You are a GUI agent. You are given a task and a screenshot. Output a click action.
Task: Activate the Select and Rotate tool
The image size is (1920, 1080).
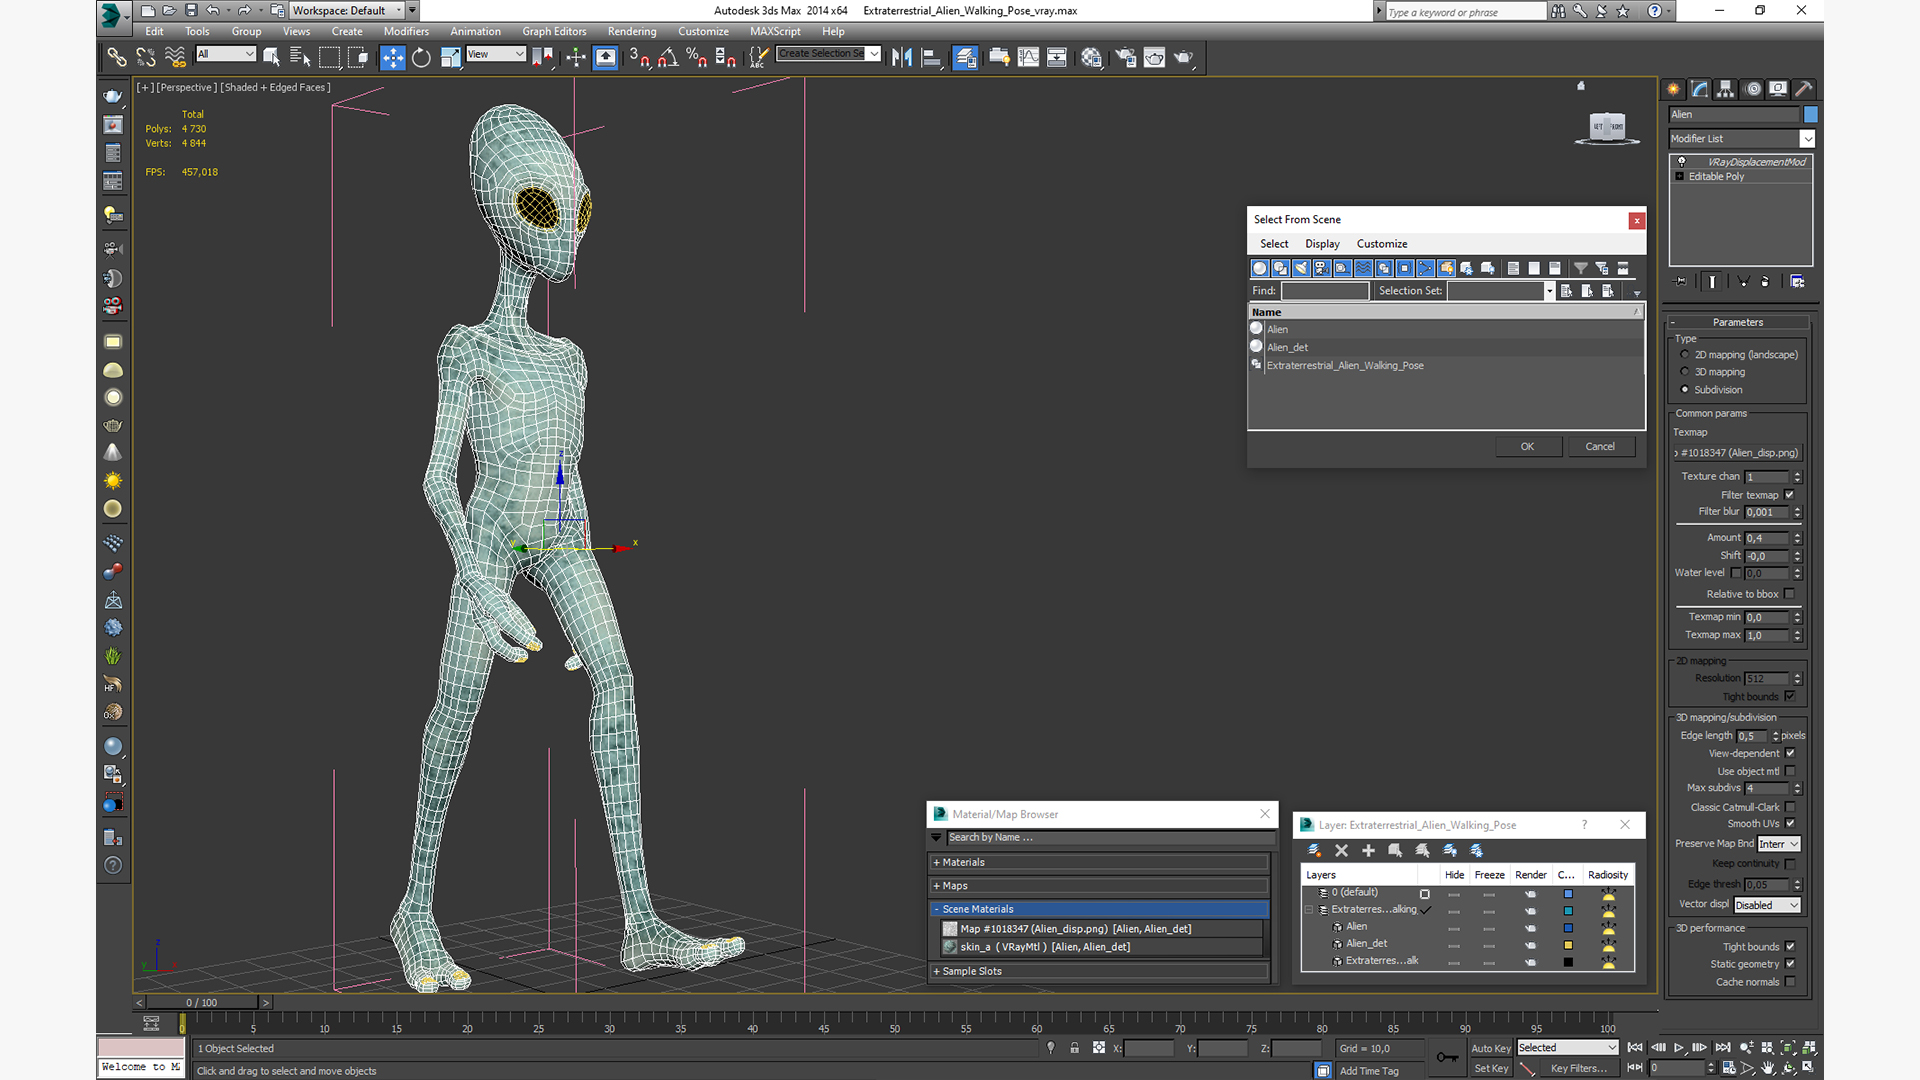tap(421, 58)
